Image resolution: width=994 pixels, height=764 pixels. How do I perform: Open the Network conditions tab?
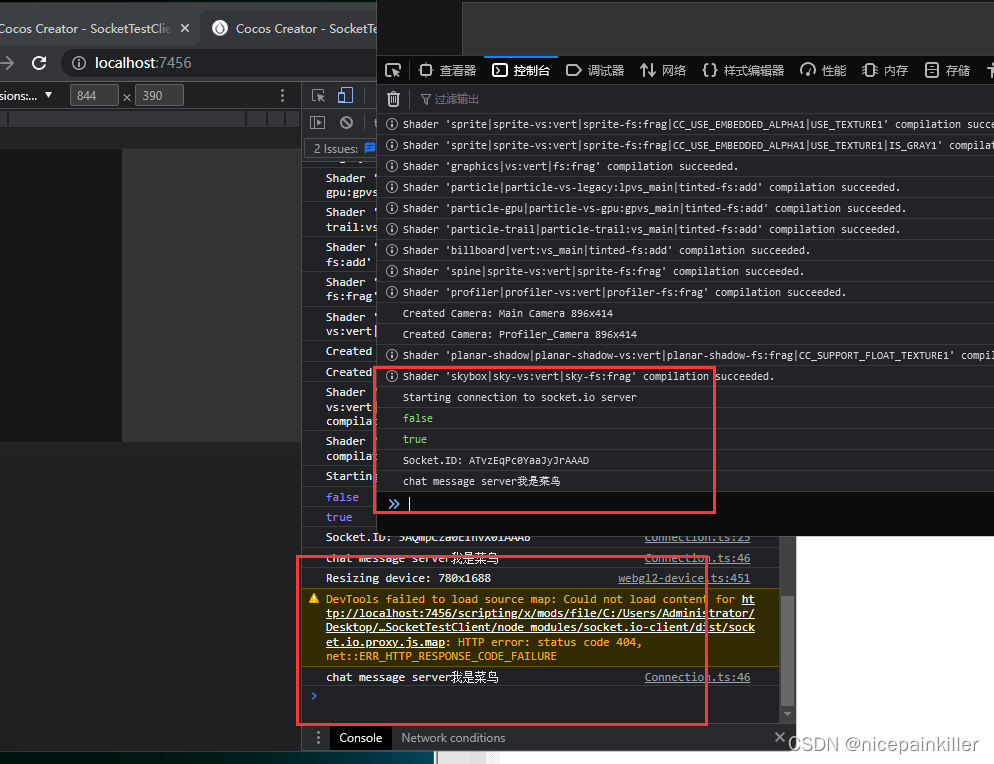coord(452,738)
